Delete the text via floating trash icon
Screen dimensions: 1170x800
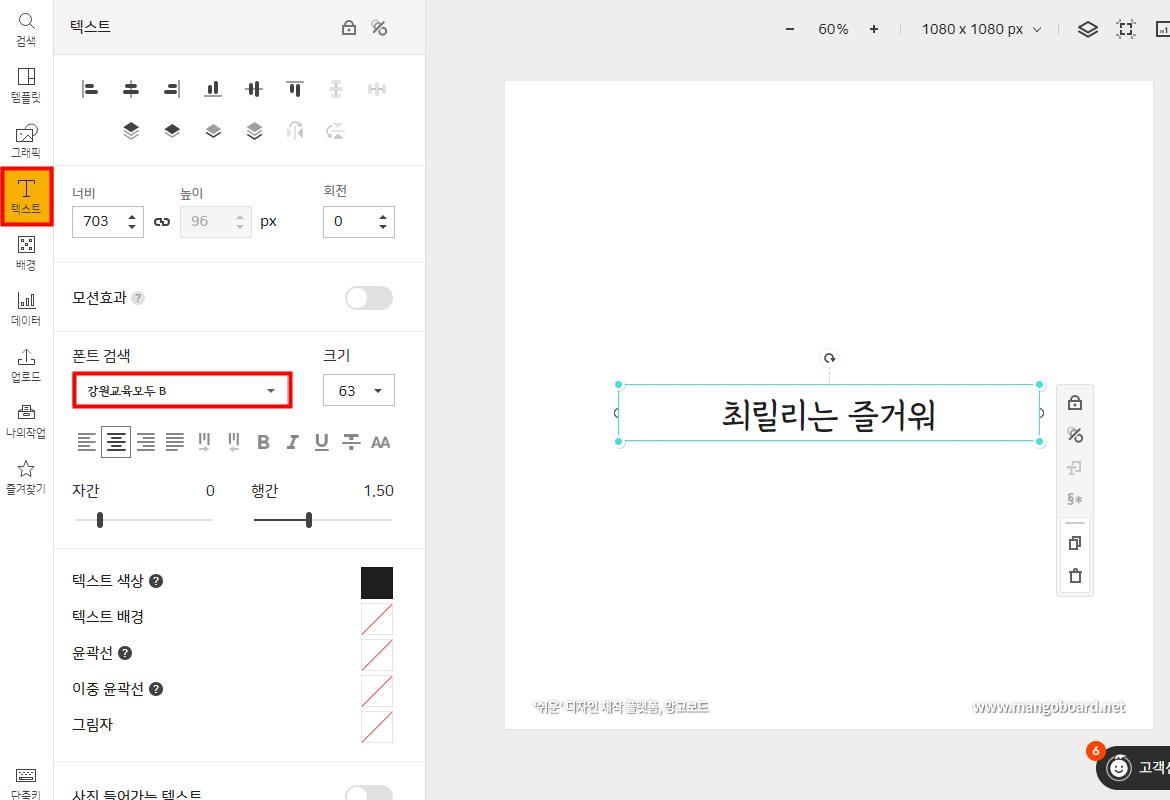click(1074, 575)
